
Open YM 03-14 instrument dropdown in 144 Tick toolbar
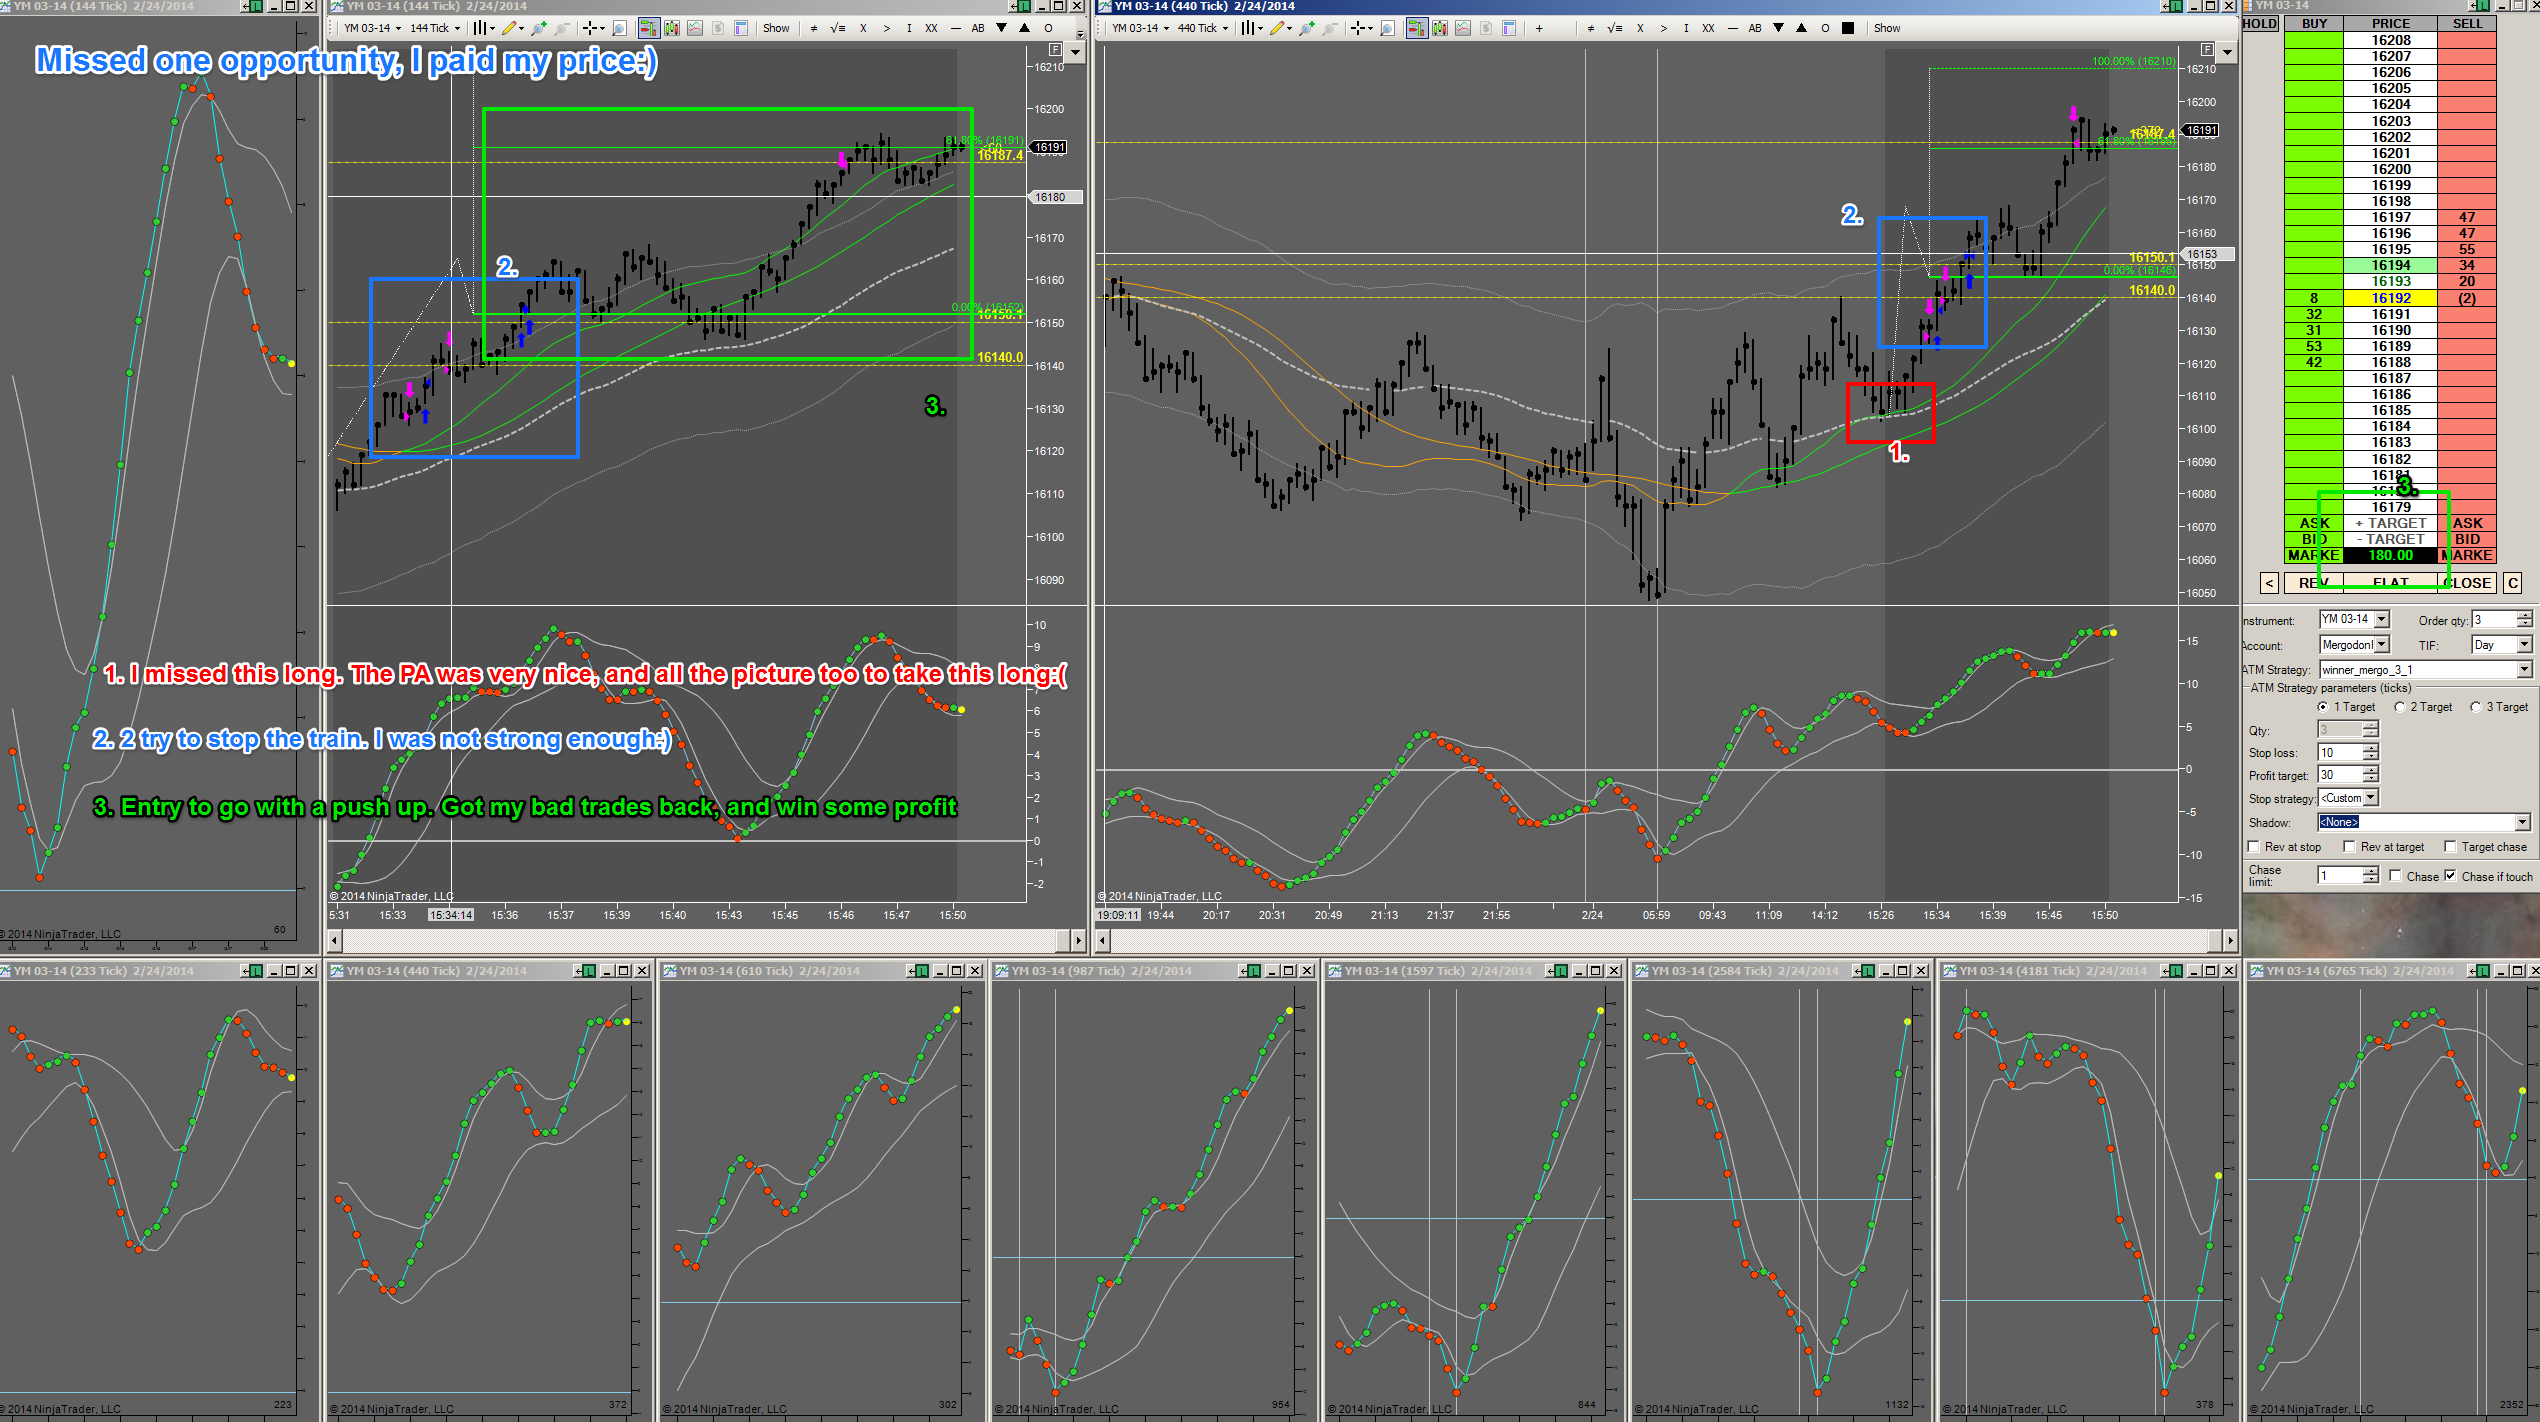(x=373, y=28)
